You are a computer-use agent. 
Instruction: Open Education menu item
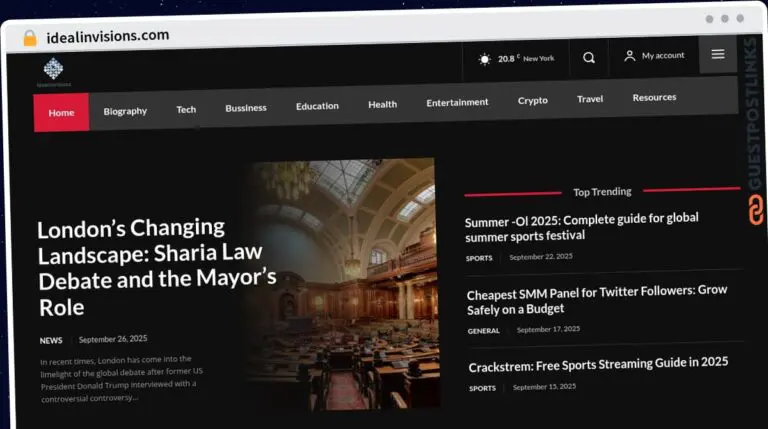click(317, 106)
